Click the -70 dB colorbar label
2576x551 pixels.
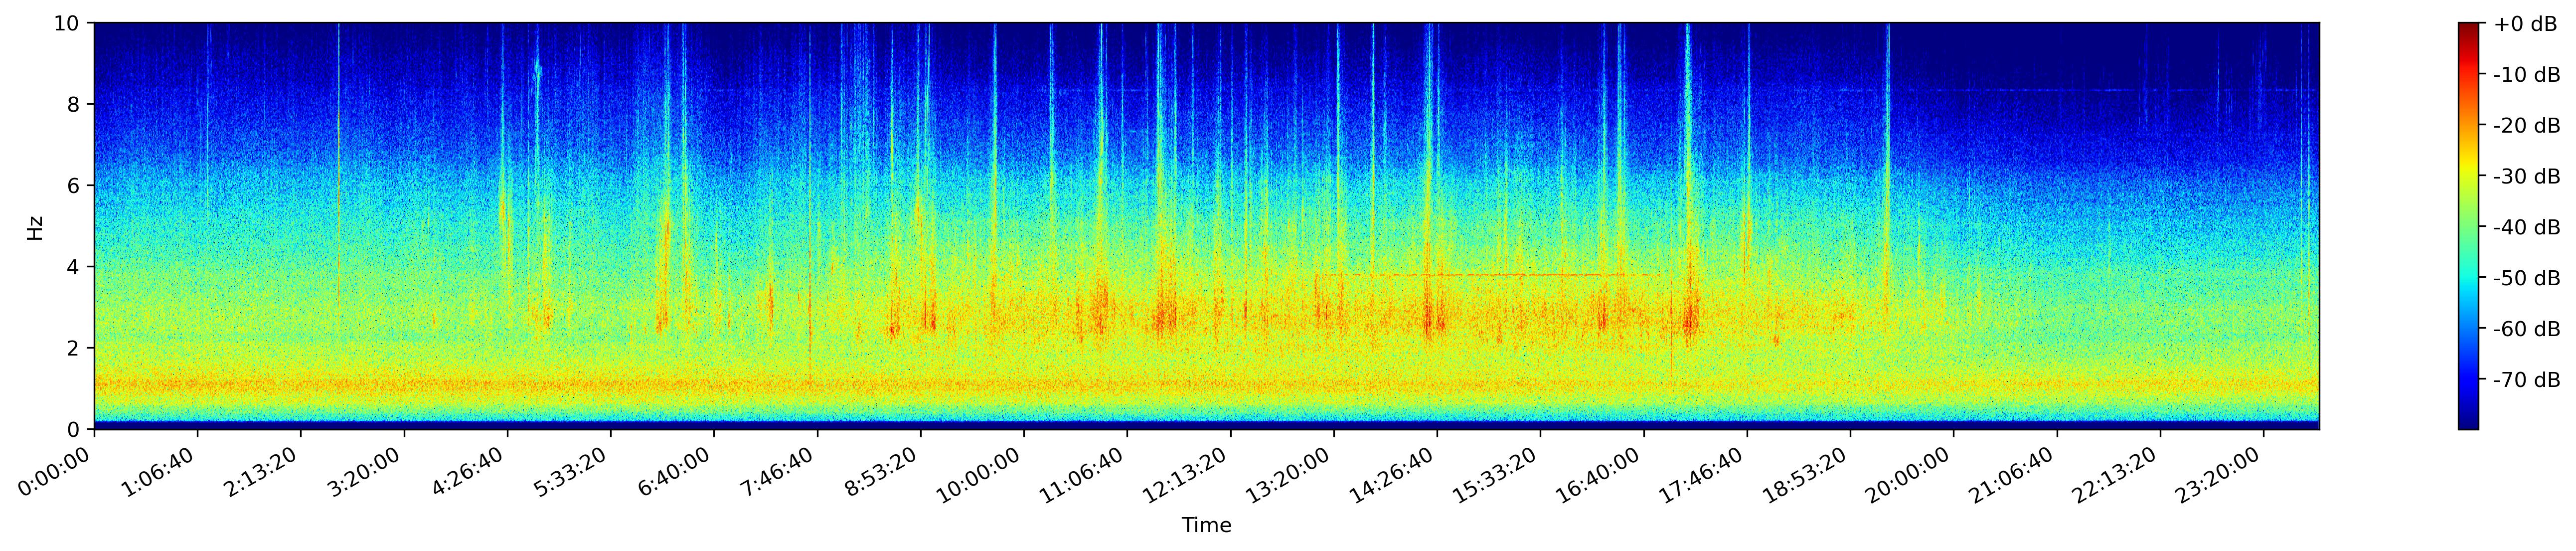2526,380
